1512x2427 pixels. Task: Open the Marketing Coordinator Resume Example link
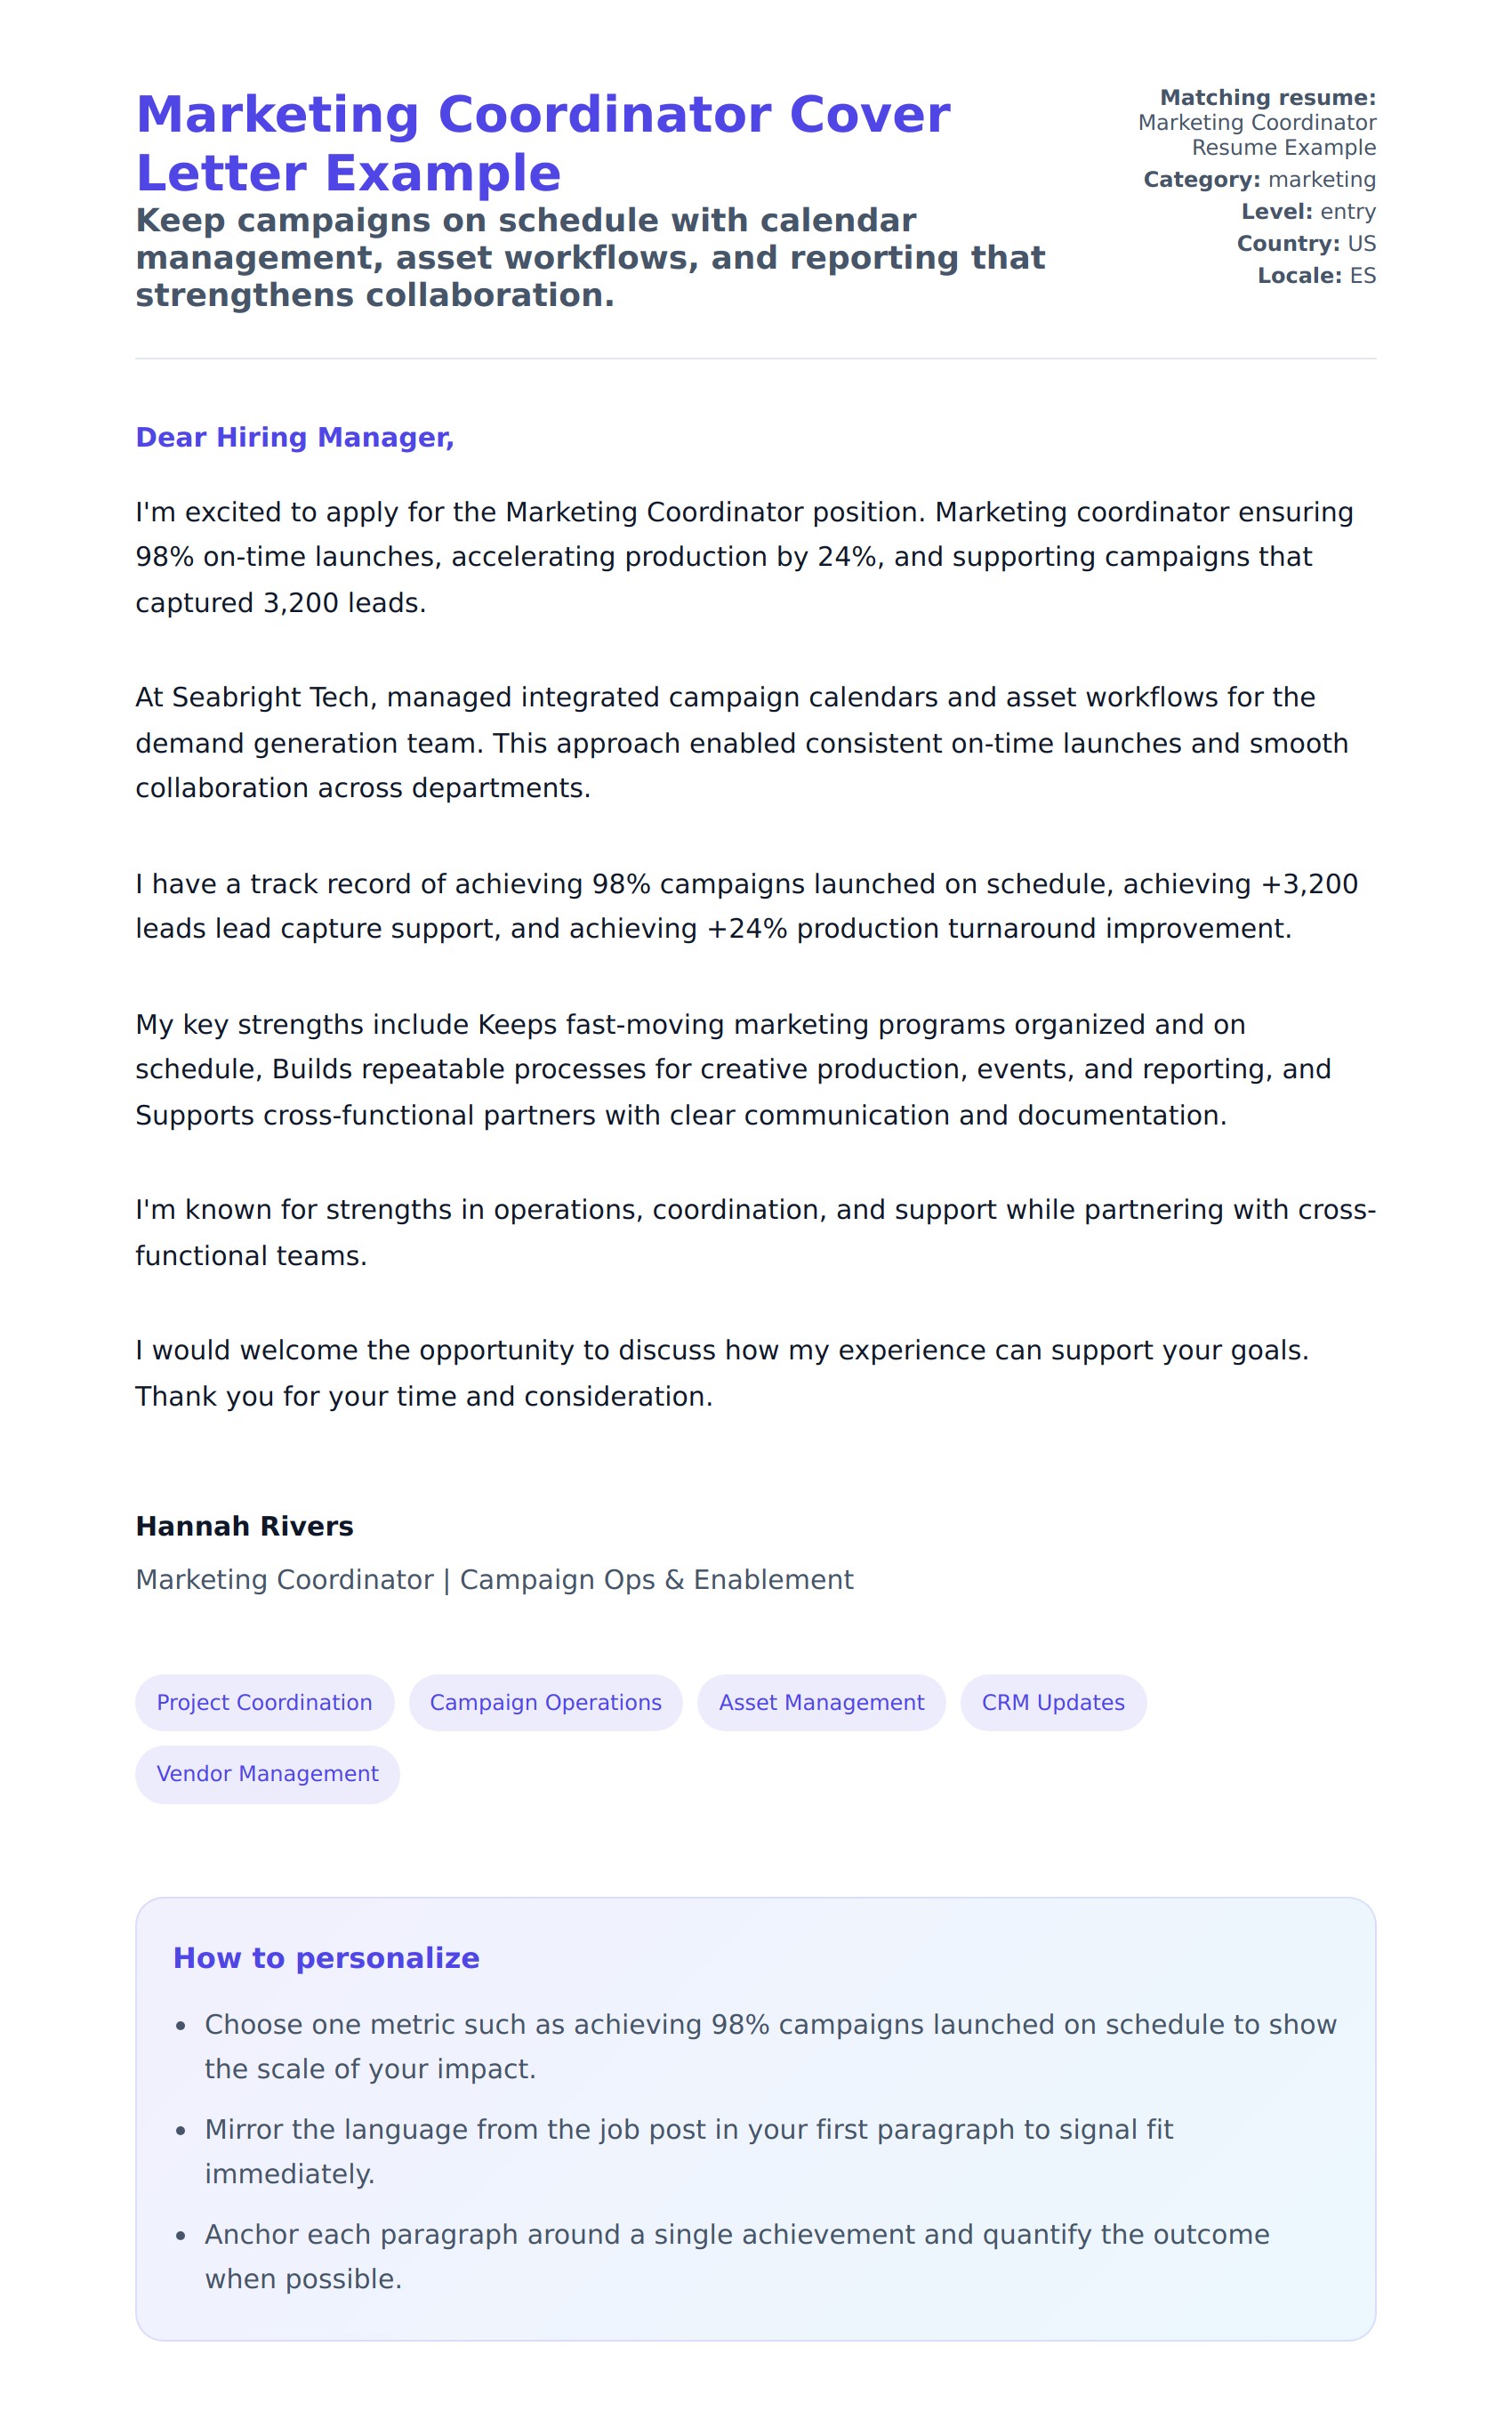(1256, 135)
